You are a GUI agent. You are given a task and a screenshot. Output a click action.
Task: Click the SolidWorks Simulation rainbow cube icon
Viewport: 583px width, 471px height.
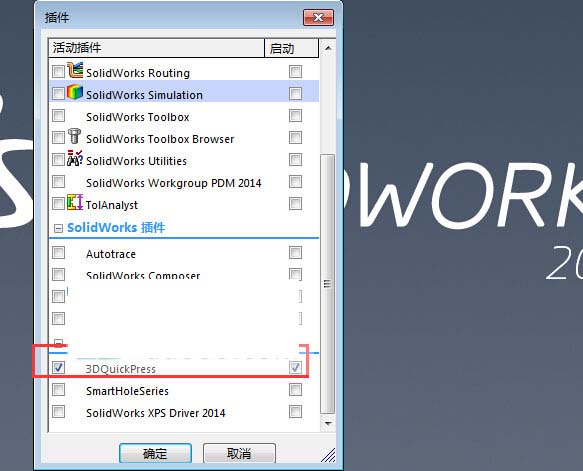tap(75, 92)
